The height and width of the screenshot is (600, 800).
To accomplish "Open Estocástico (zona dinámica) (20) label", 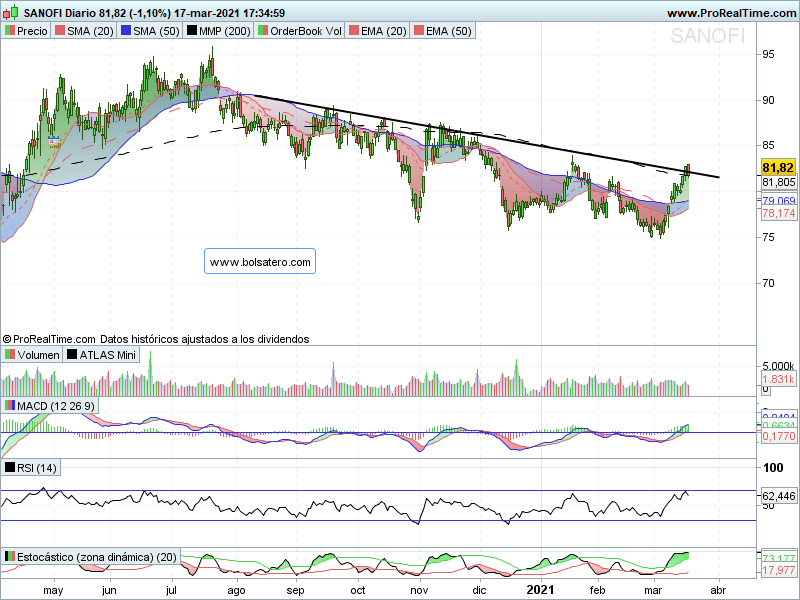I will [91, 557].
